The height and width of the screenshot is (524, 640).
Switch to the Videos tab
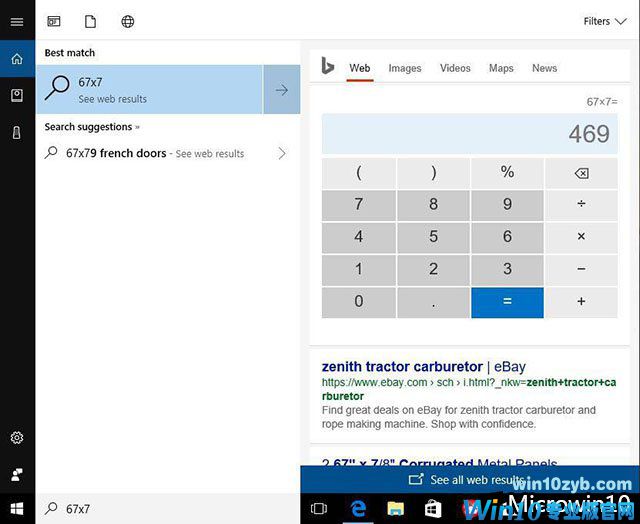pos(455,68)
